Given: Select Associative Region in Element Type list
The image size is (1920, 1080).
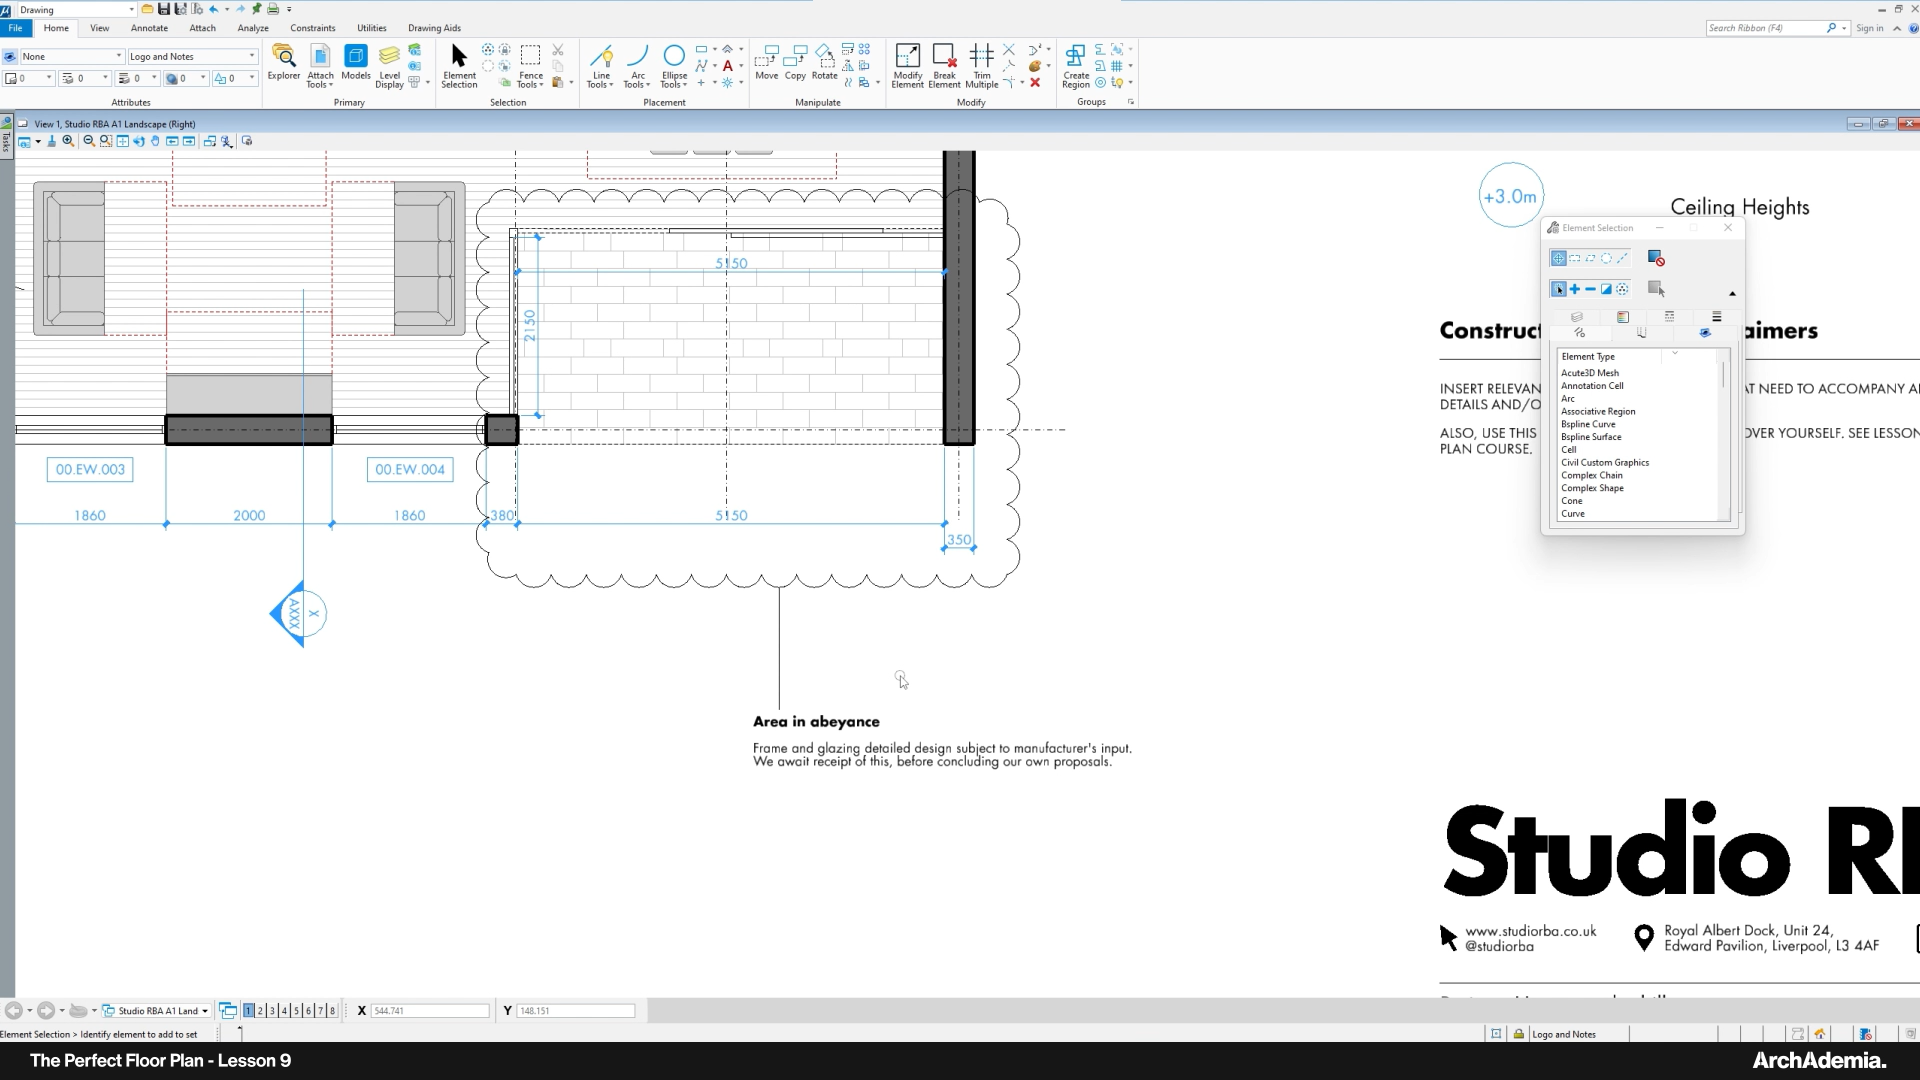Looking at the screenshot, I should click(x=1598, y=411).
